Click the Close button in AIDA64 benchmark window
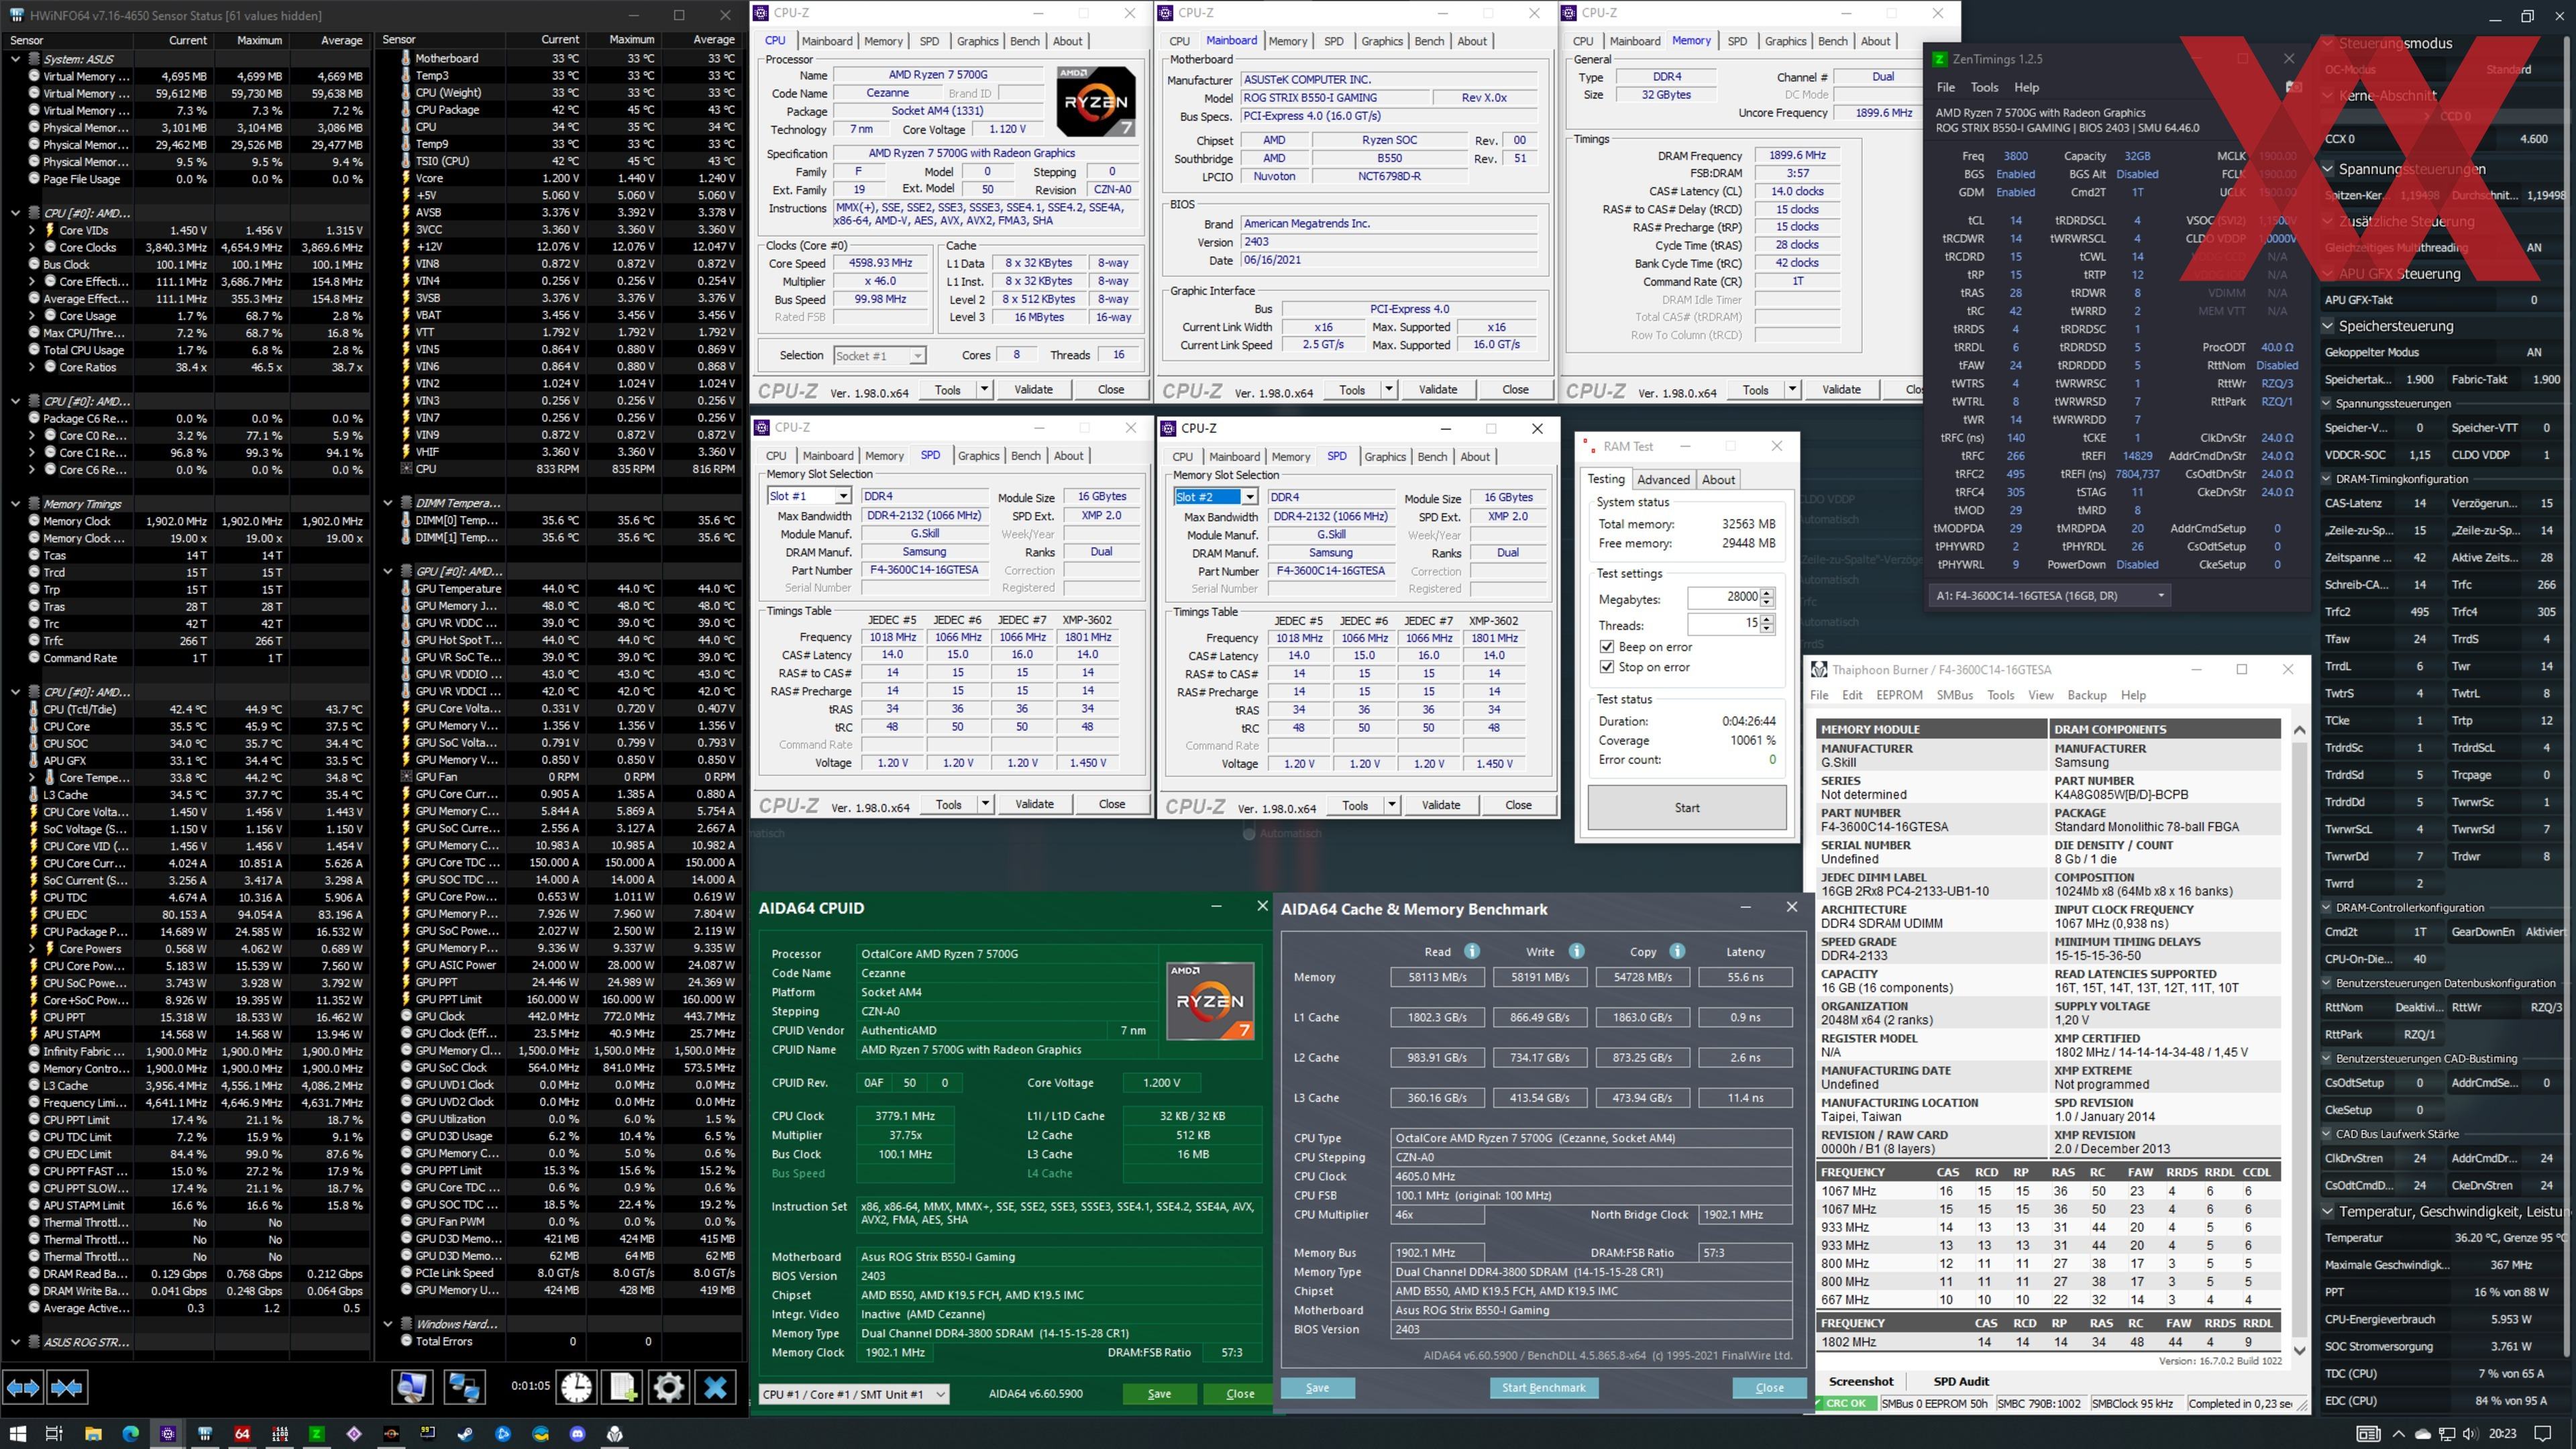Image resolution: width=2576 pixels, height=1449 pixels. coord(1769,1388)
